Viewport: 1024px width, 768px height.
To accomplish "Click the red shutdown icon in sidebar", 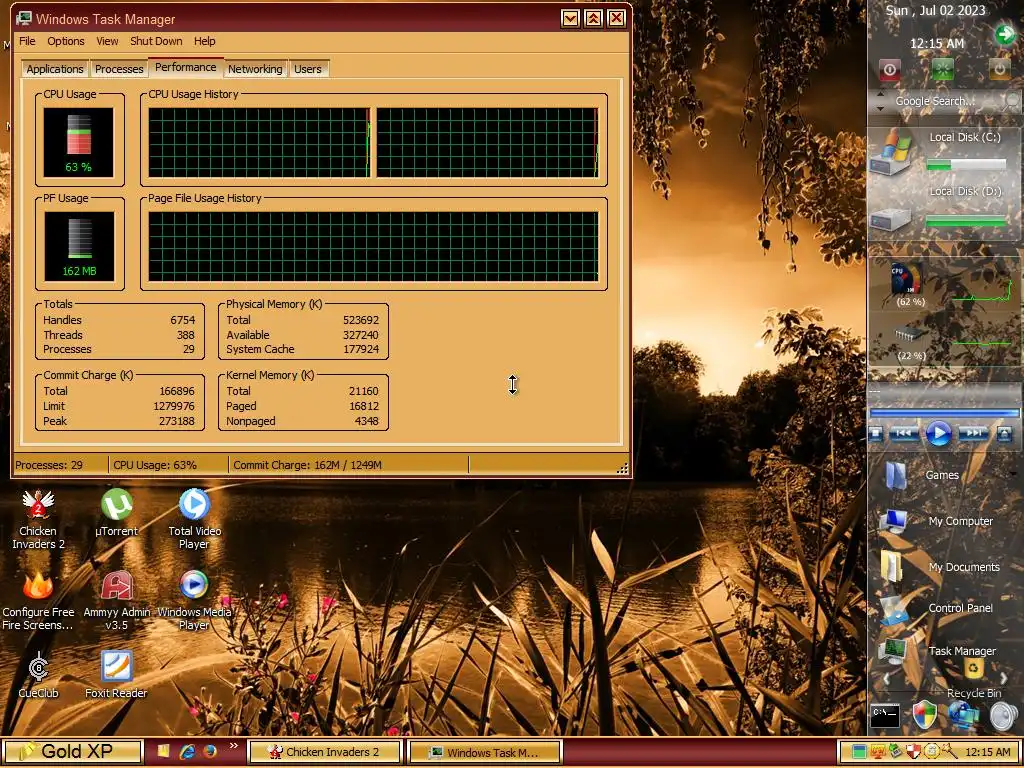I will (889, 69).
